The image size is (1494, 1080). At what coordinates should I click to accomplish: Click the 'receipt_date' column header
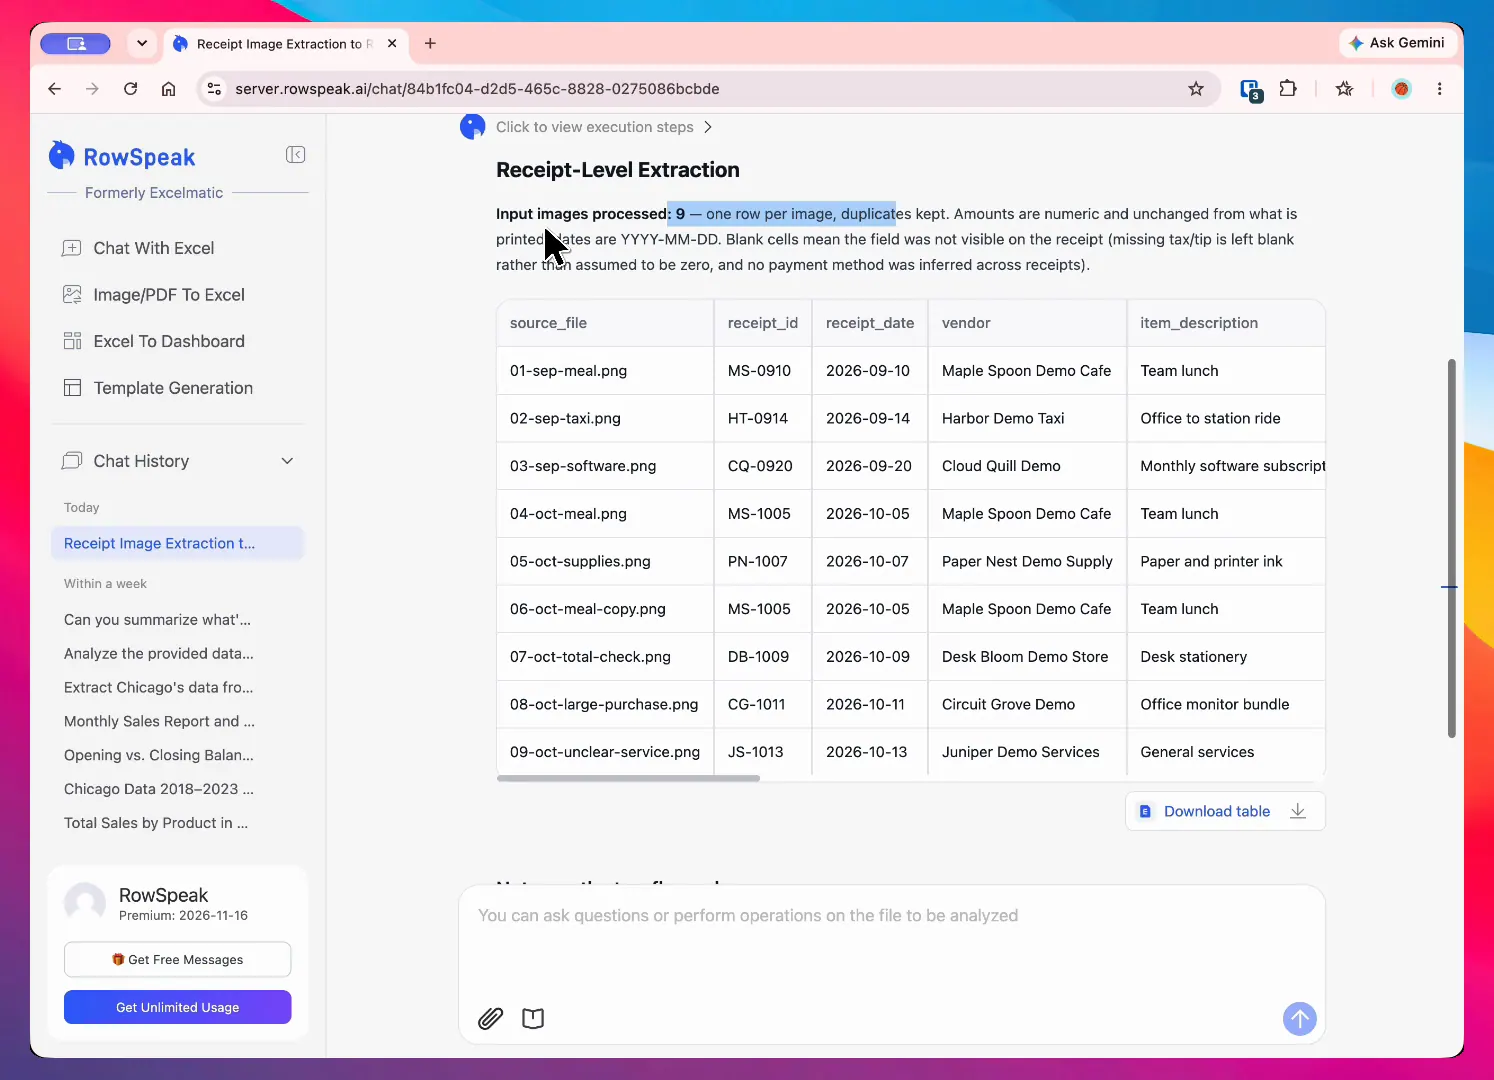[x=870, y=323]
